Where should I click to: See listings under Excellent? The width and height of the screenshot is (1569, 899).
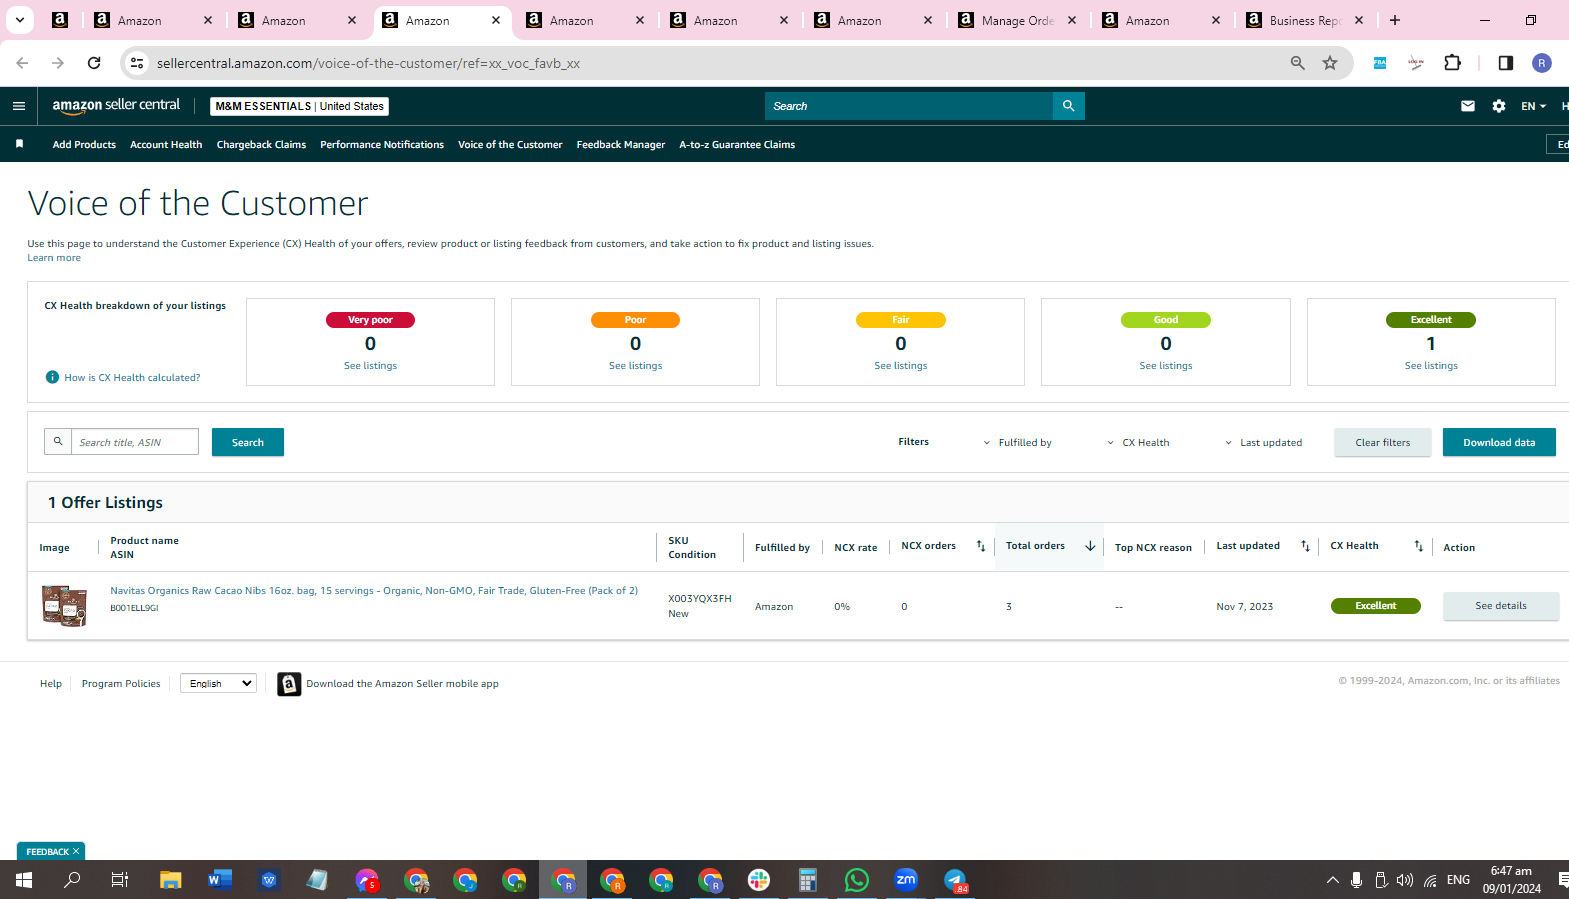(x=1431, y=366)
